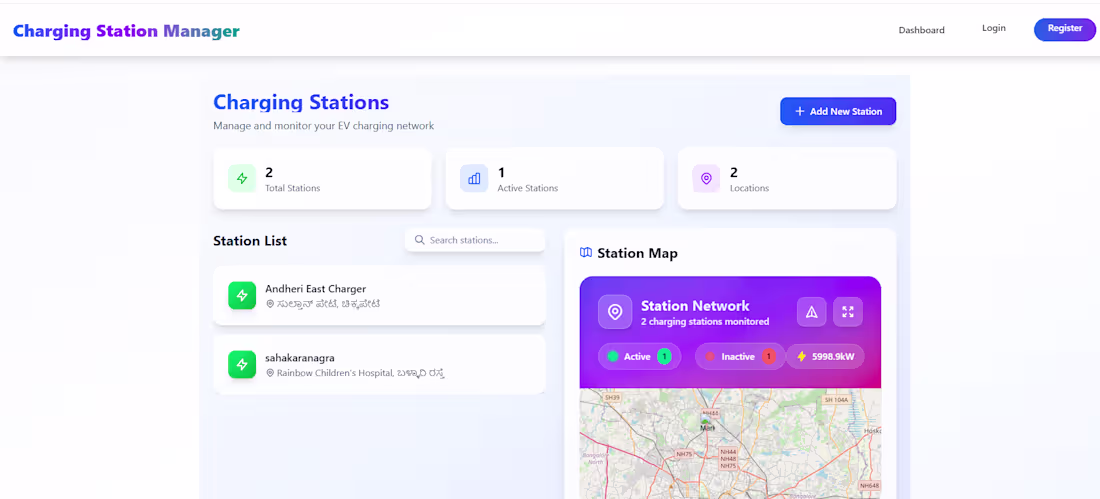Click the Rainbow Children's Hospital address text
Image resolution: width=1100 pixels, height=499 pixels.
361,373
